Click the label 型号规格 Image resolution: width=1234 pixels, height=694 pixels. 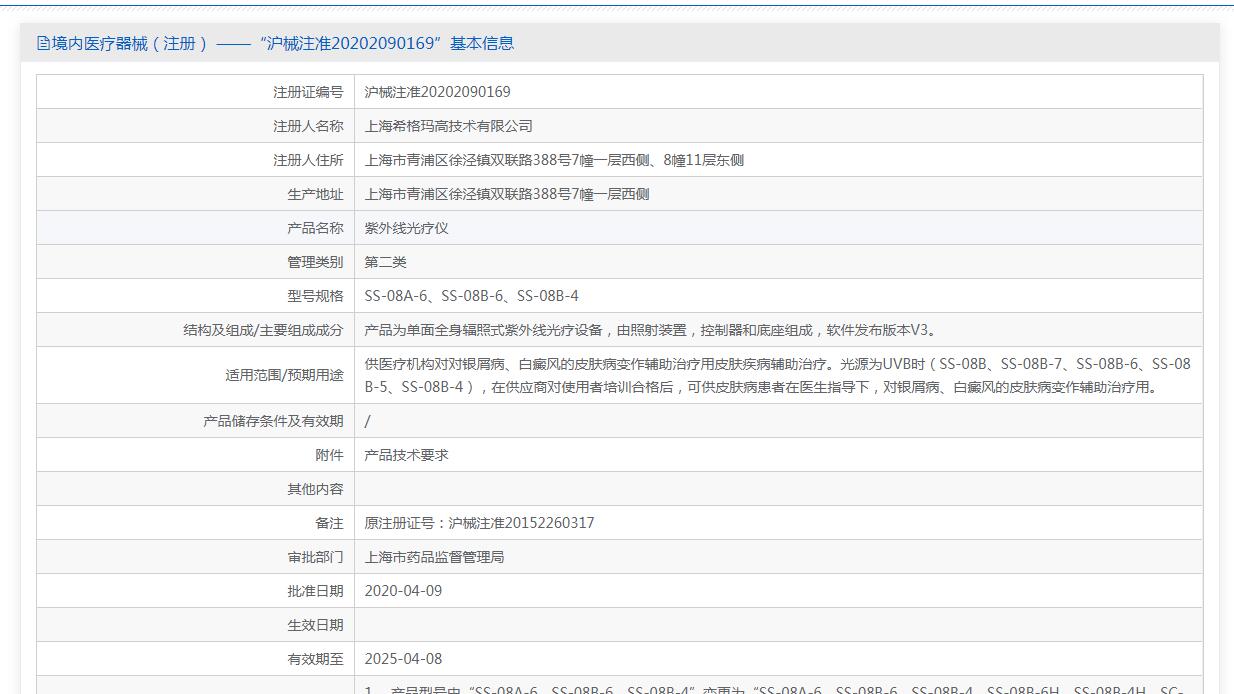315,296
